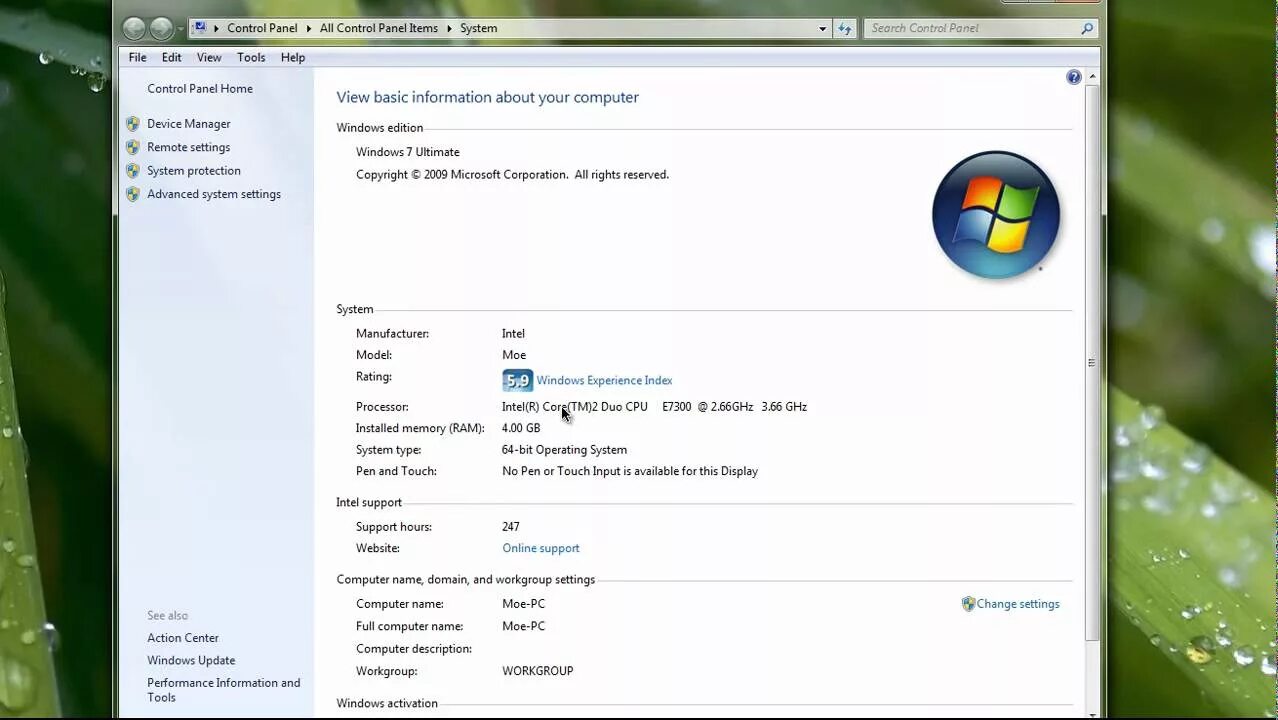Click shield icon next to Device Manager
Viewport: 1278px width, 720px height.
(133, 124)
